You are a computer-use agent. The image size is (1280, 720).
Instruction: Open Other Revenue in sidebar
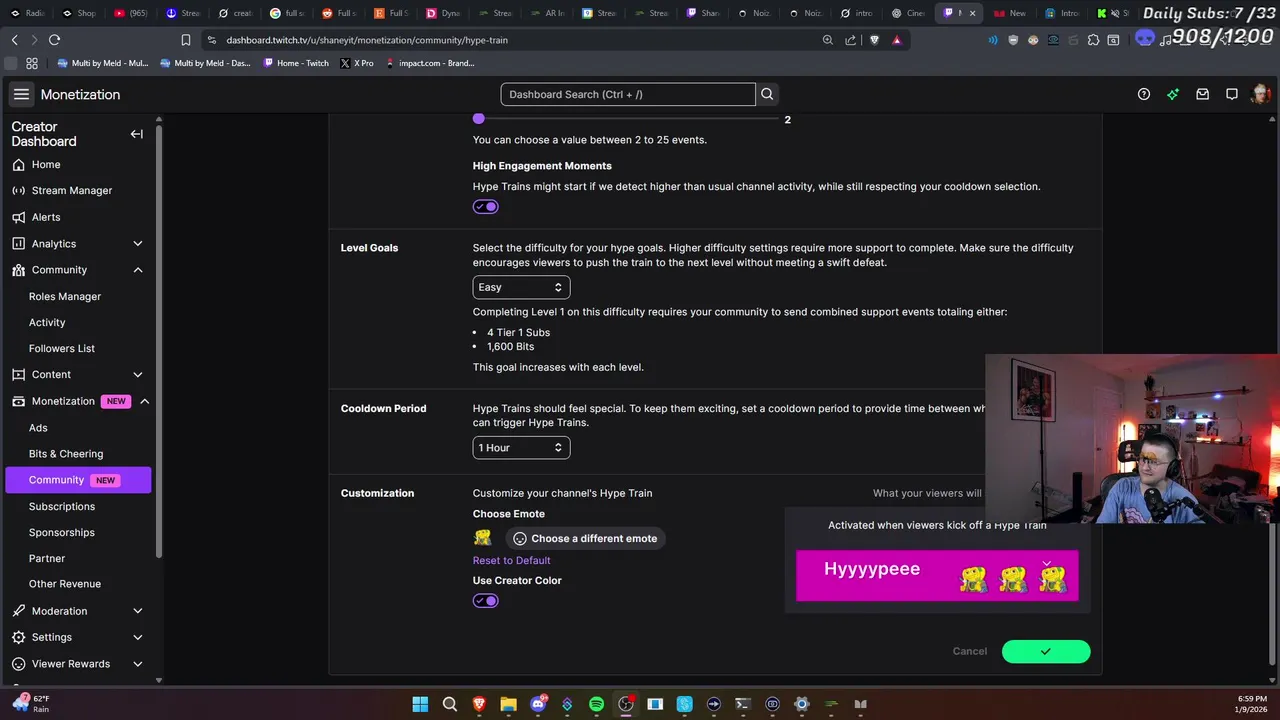(65, 584)
